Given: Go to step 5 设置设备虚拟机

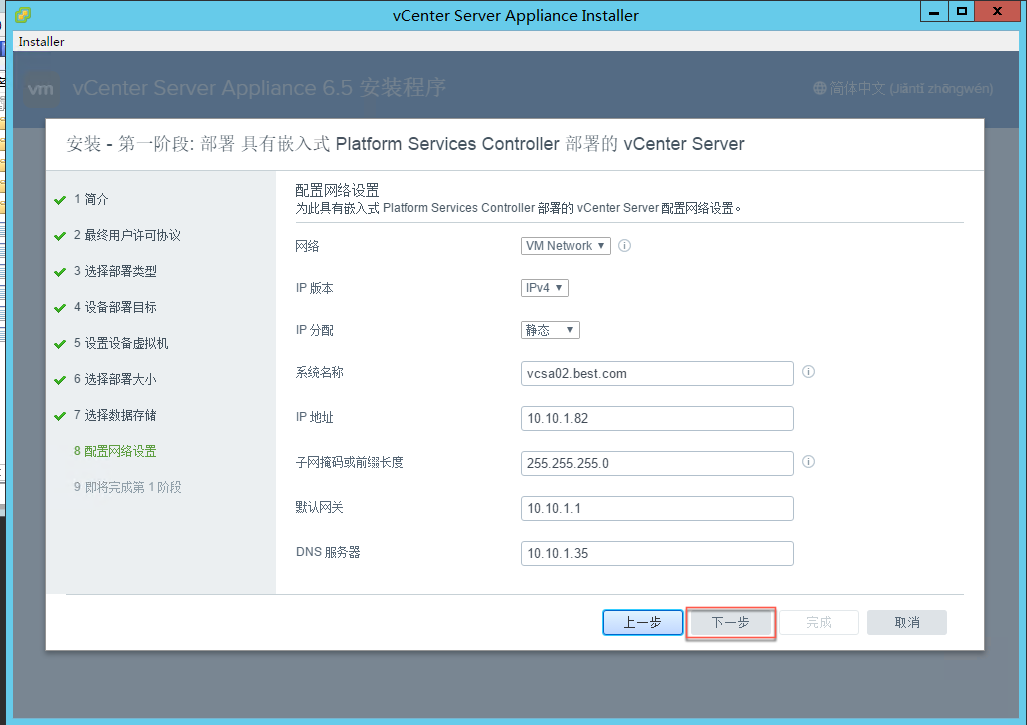Looking at the screenshot, I should click(x=121, y=343).
